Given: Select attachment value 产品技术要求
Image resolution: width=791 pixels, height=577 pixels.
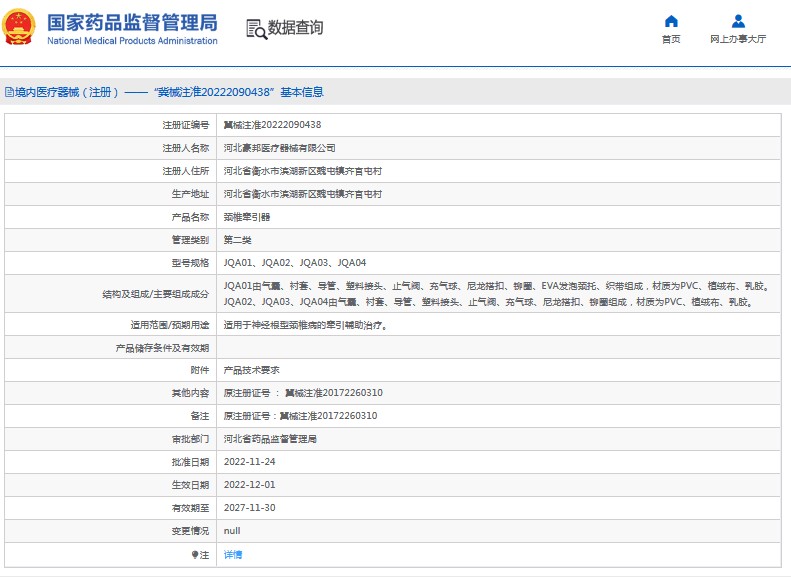Looking at the screenshot, I should 252,370.
